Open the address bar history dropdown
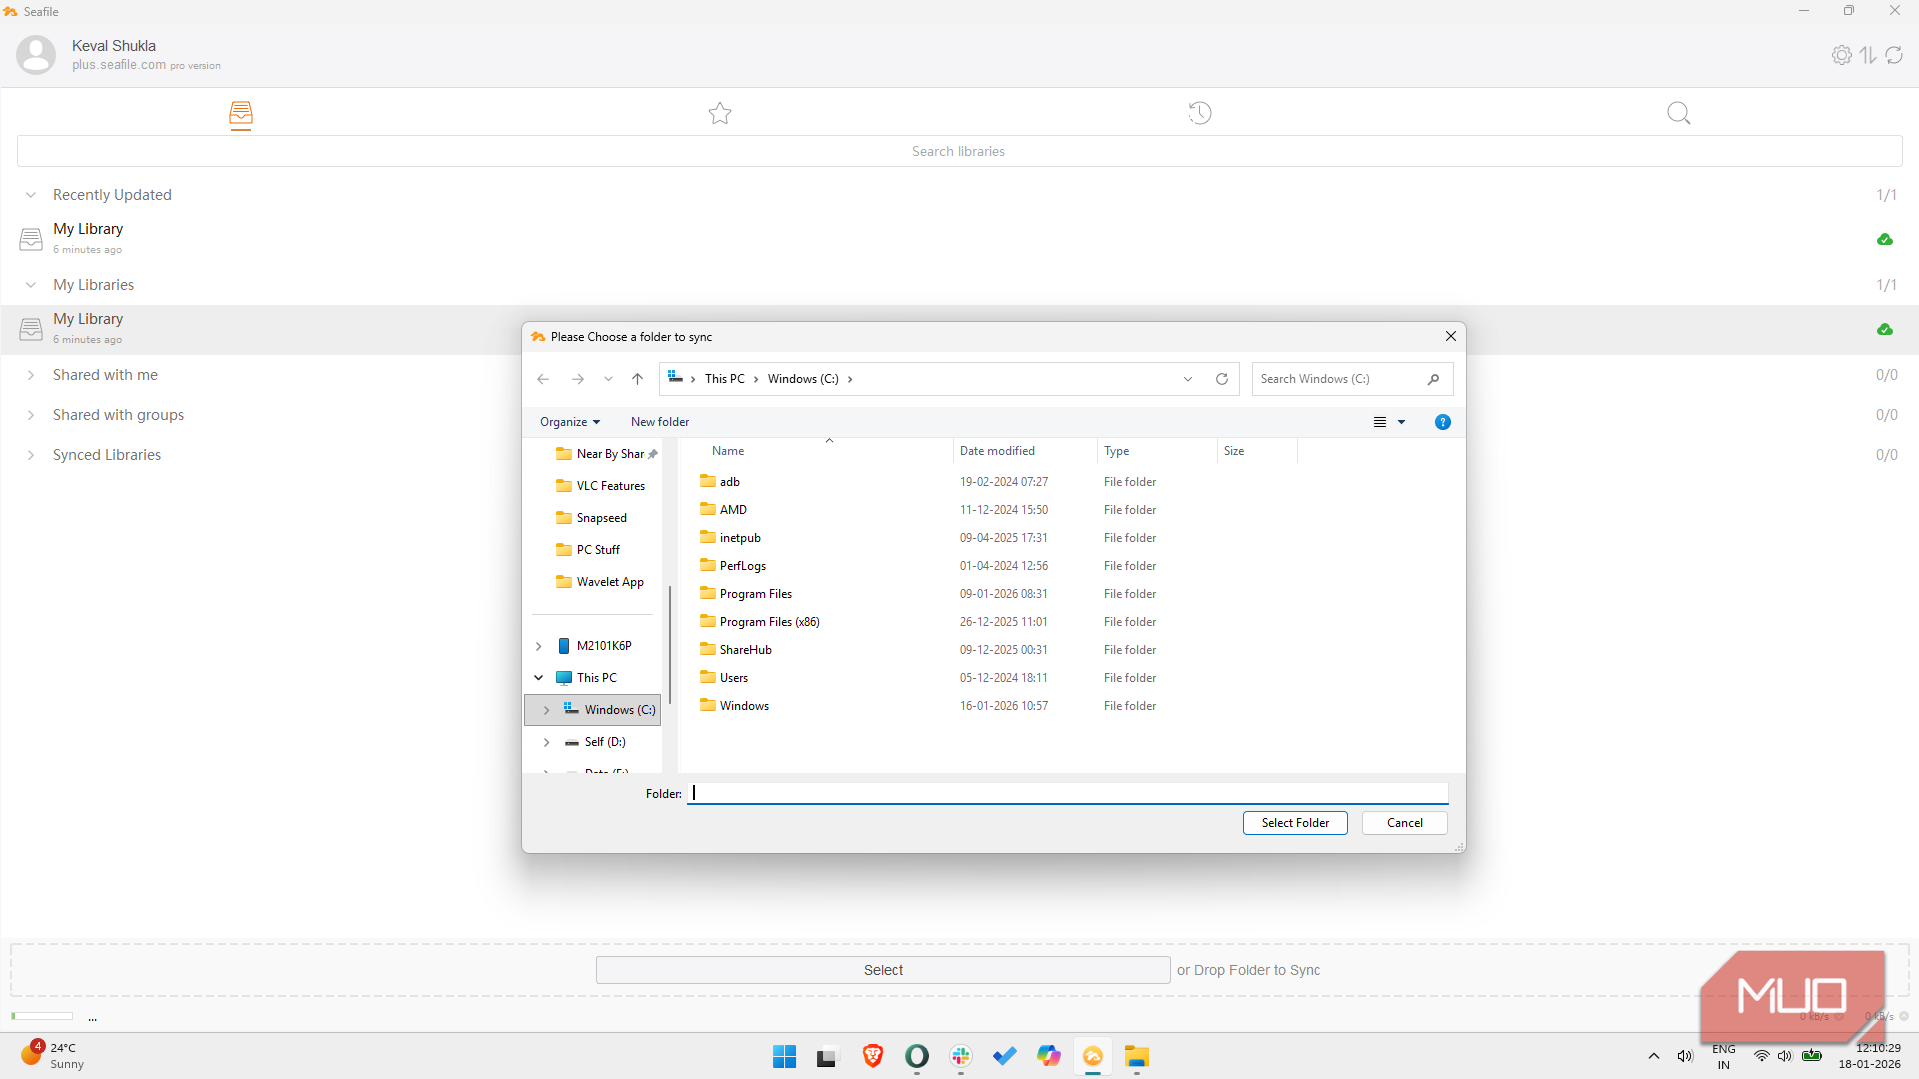1919x1079 pixels. 1188,379
